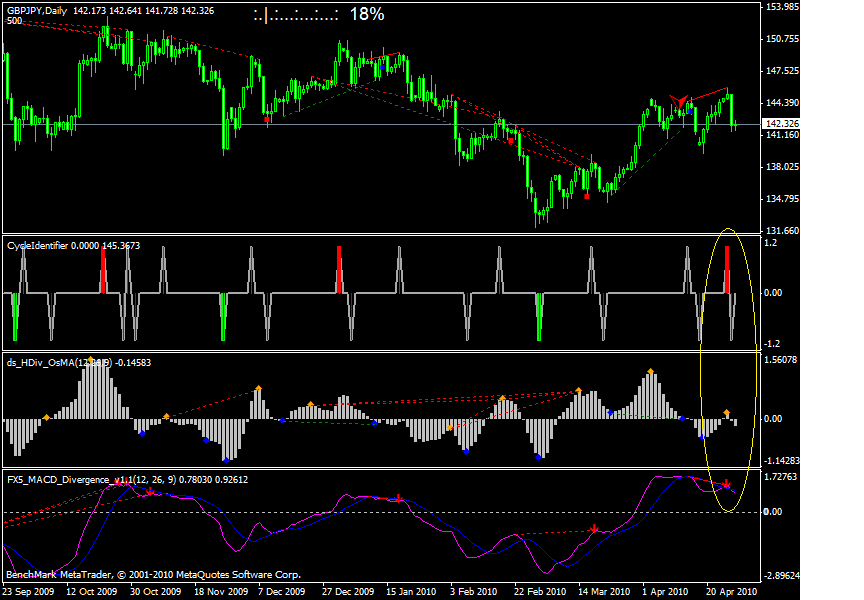Select the 30 Oct 2009 date label

155,592
